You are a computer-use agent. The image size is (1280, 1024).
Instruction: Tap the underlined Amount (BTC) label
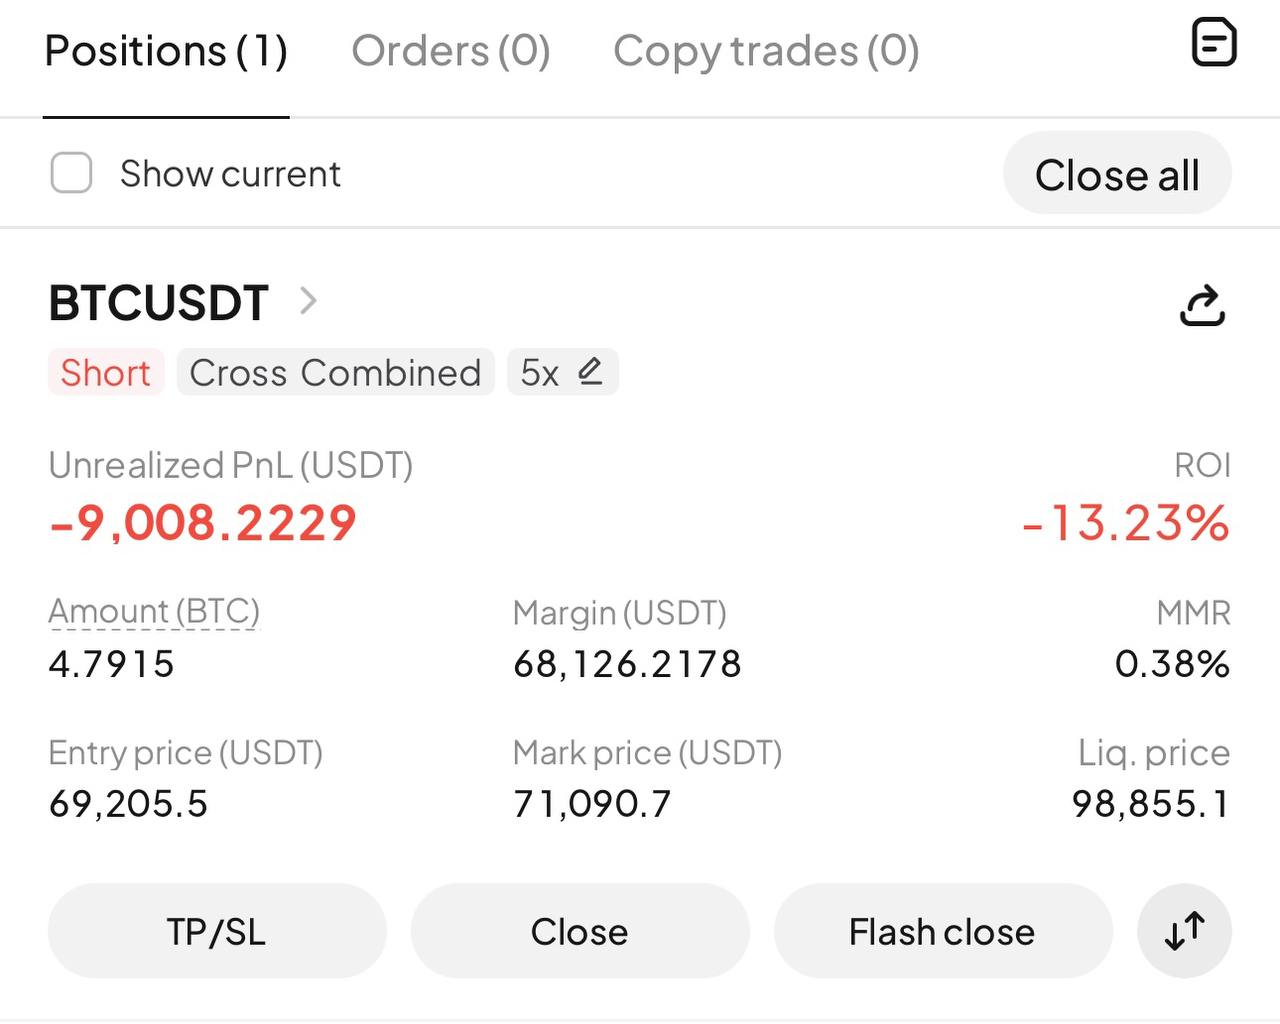point(154,611)
